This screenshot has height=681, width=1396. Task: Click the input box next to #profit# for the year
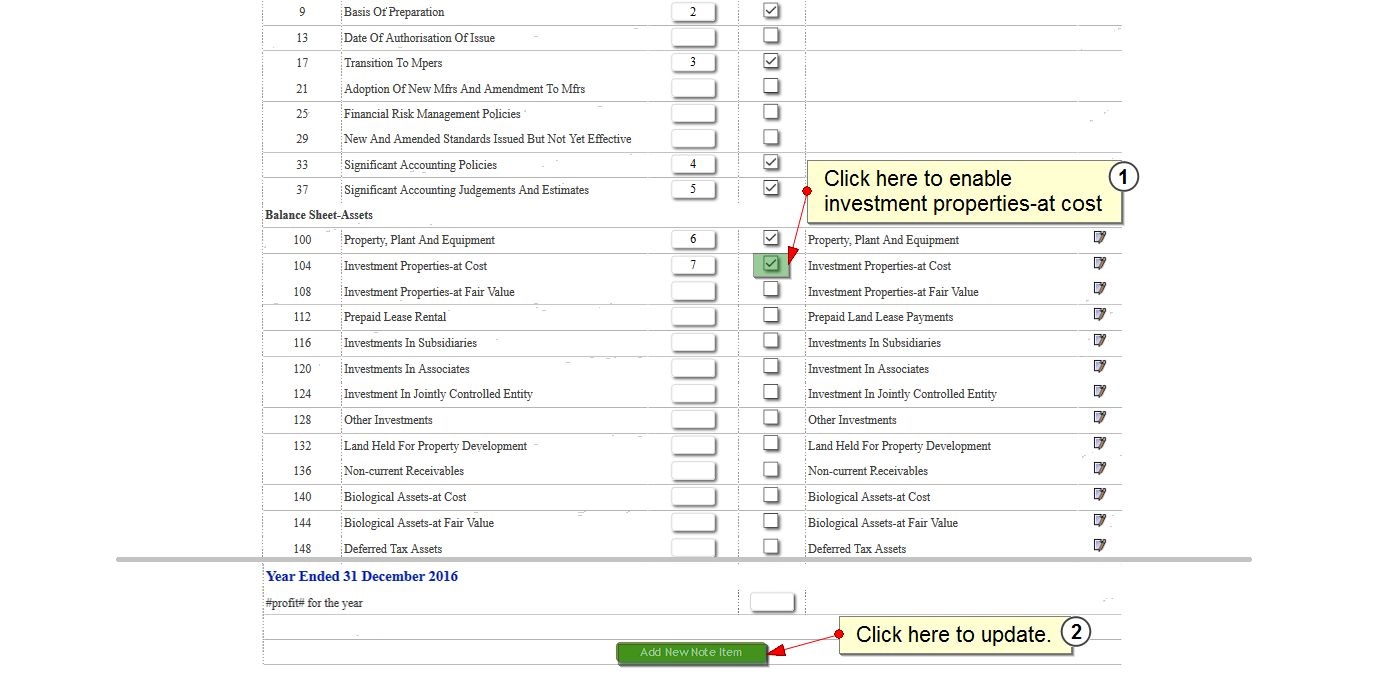coord(772,602)
